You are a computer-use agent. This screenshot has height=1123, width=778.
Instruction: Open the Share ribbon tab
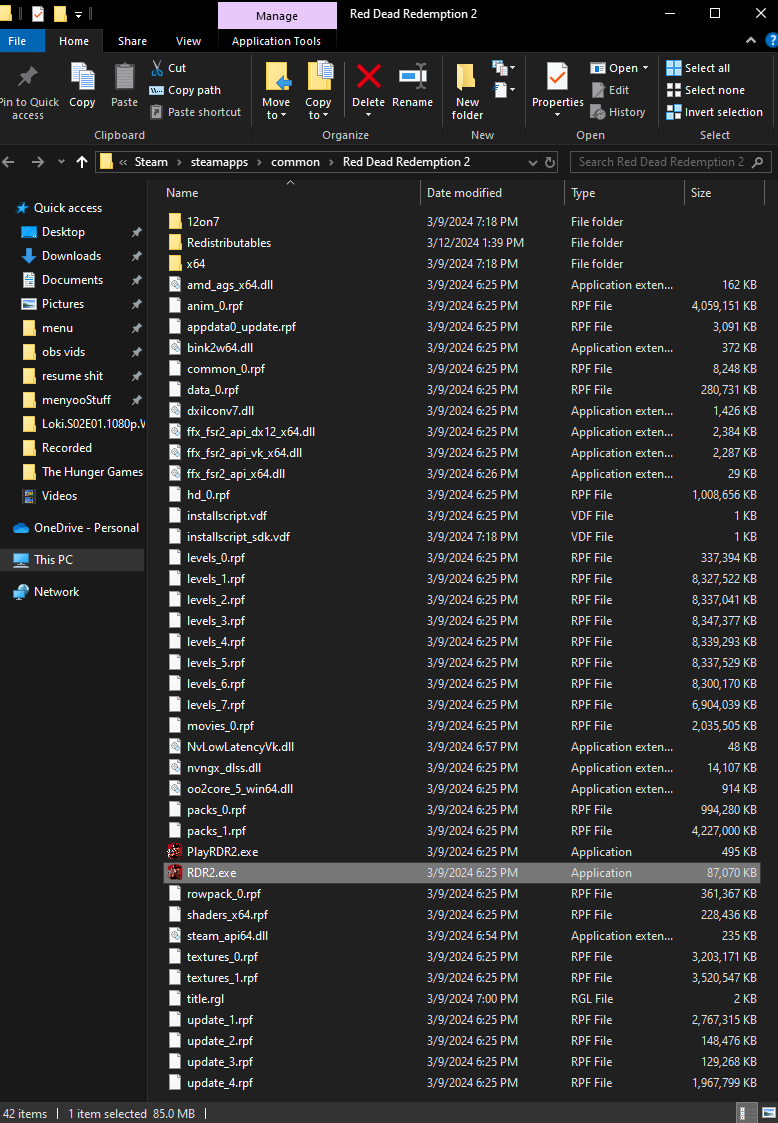133,42
